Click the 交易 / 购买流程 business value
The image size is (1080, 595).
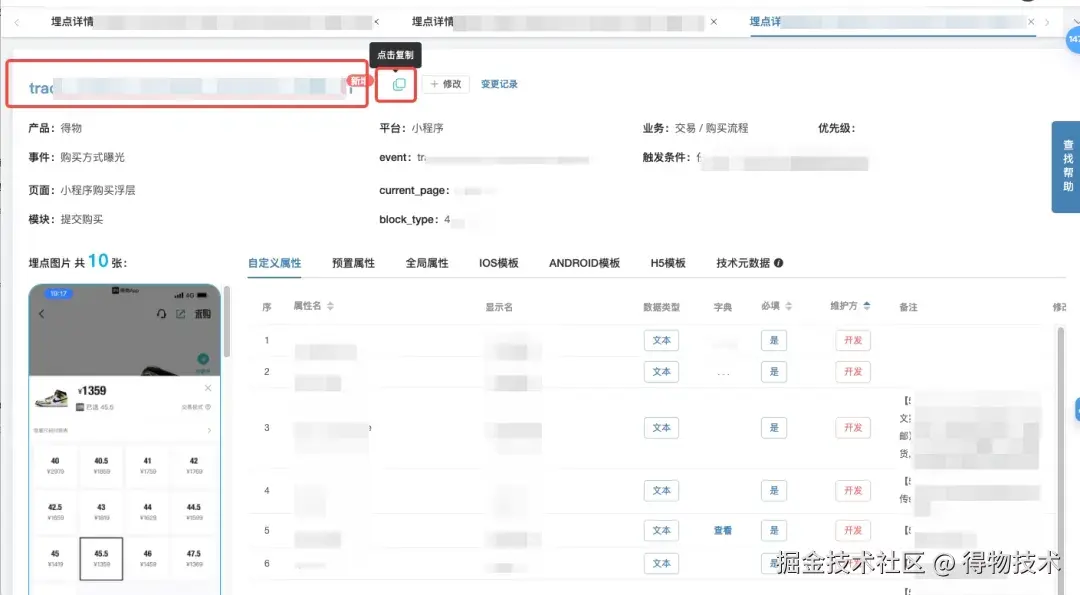click(712, 128)
